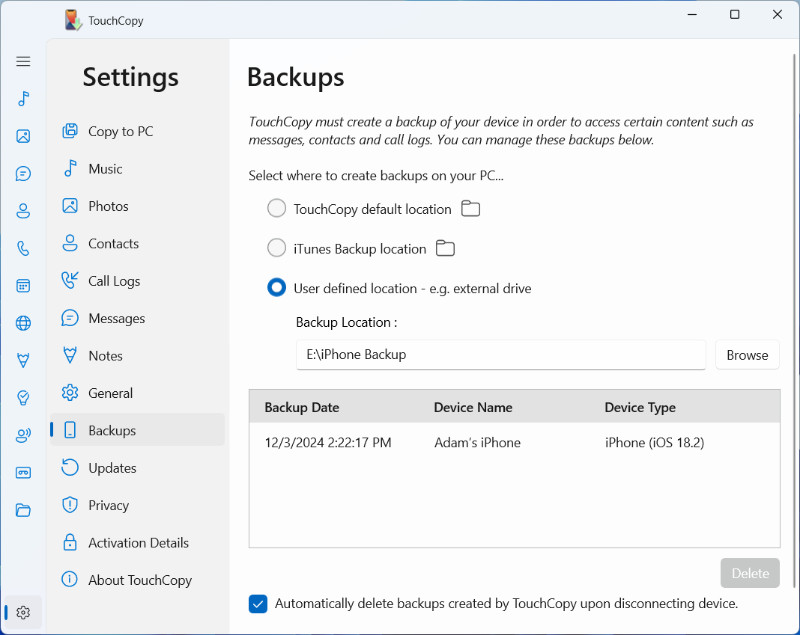Open Music settings page
The image size is (800, 635).
(137, 169)
